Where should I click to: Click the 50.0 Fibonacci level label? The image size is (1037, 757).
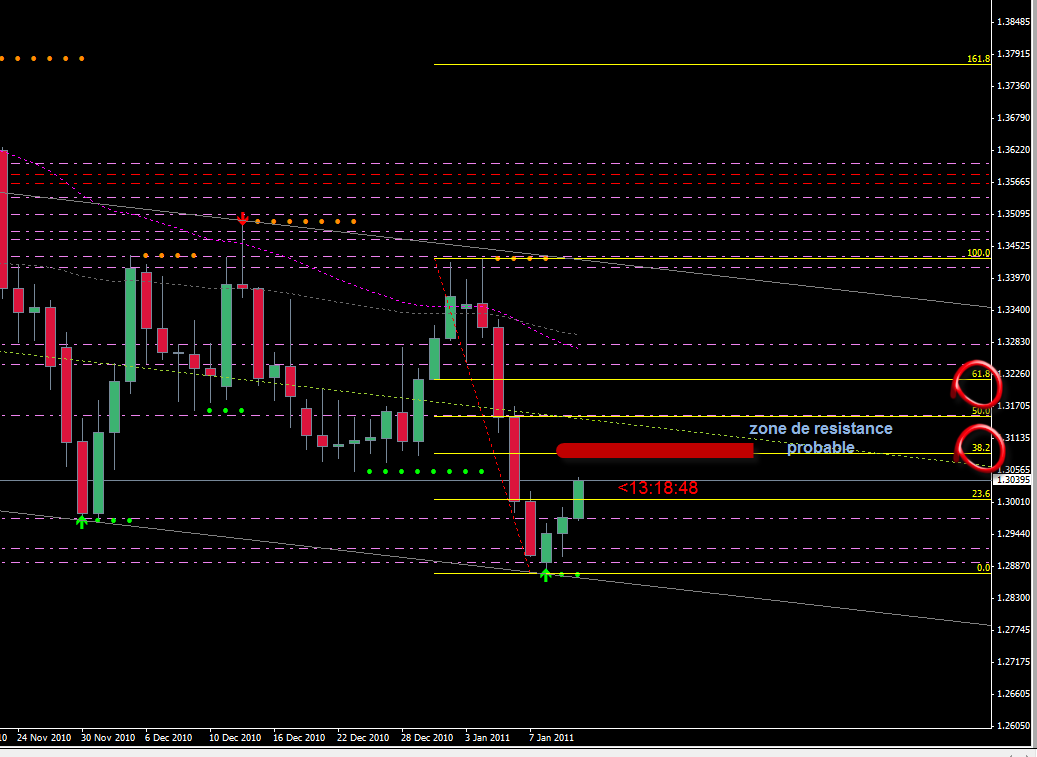click(981, 411)
